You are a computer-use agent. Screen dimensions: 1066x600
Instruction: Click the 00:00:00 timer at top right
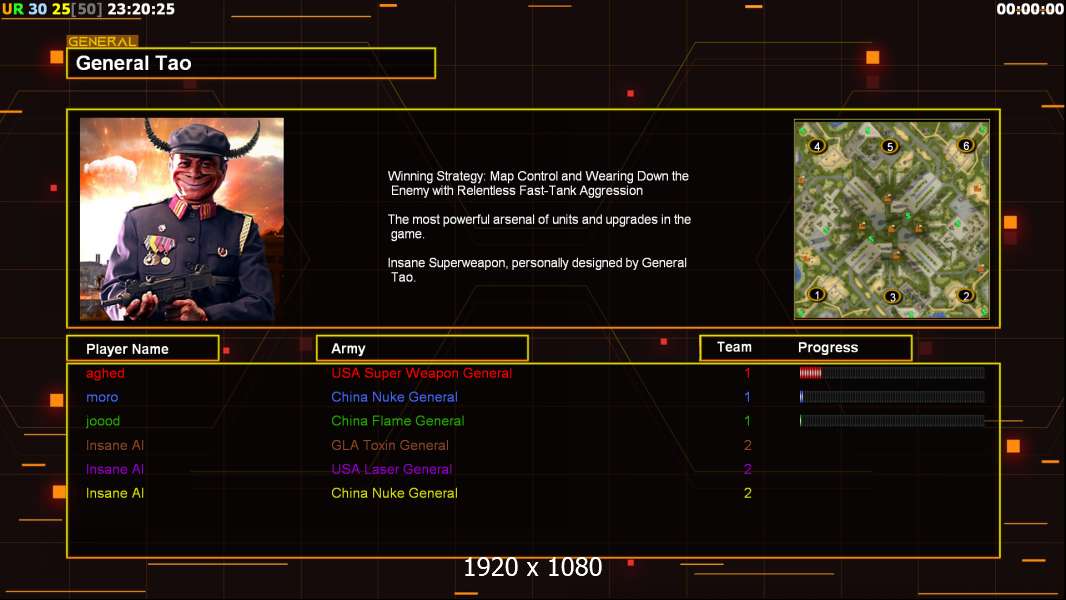(1030, 9)
